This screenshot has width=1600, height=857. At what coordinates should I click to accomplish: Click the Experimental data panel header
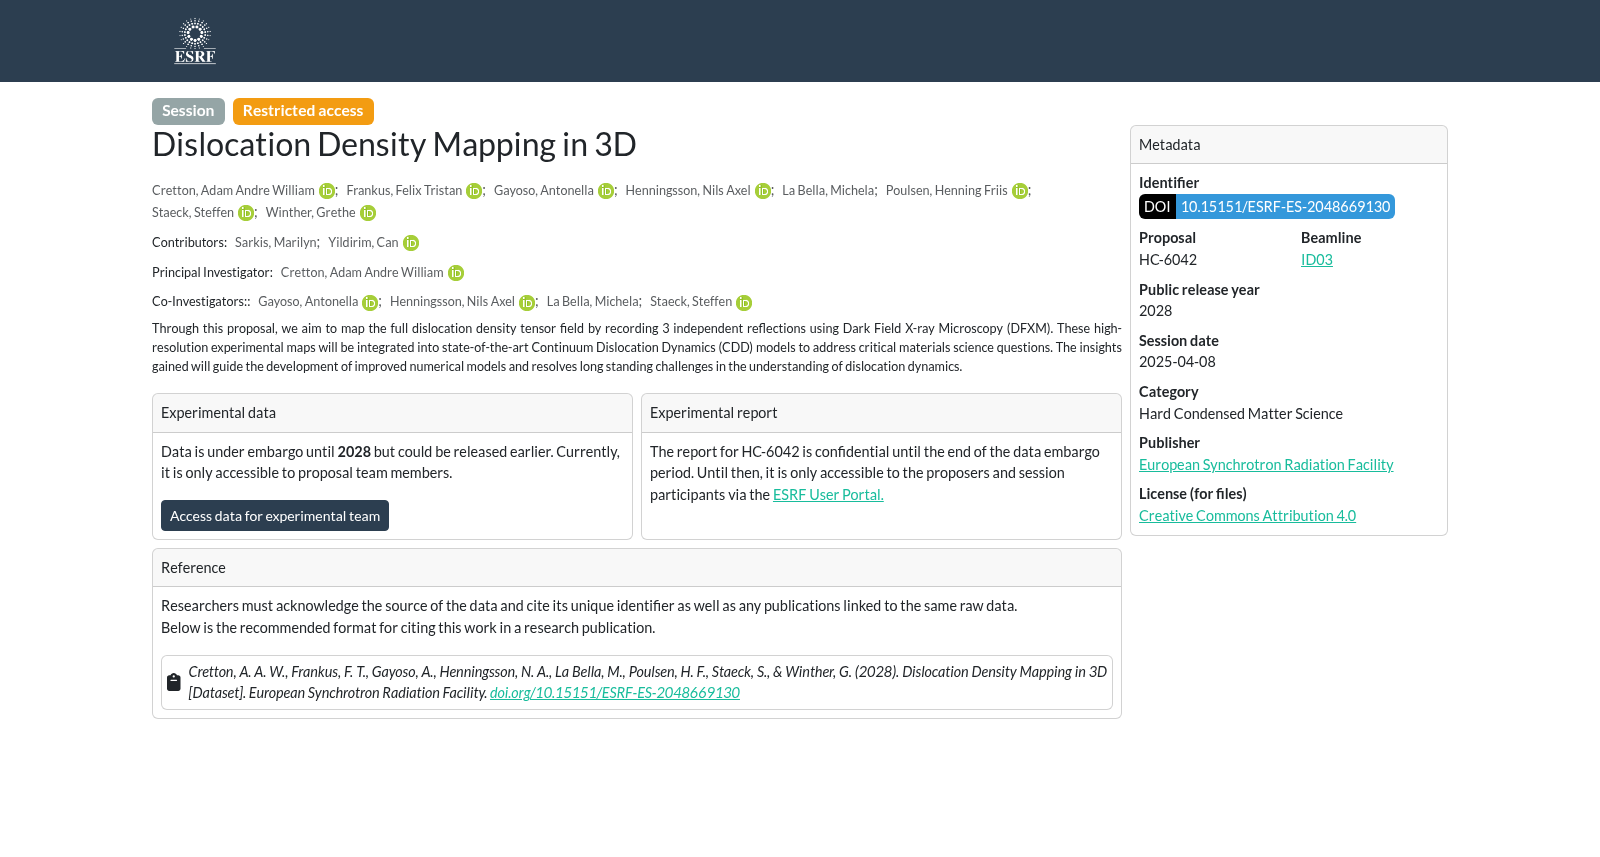coord(392,413)
